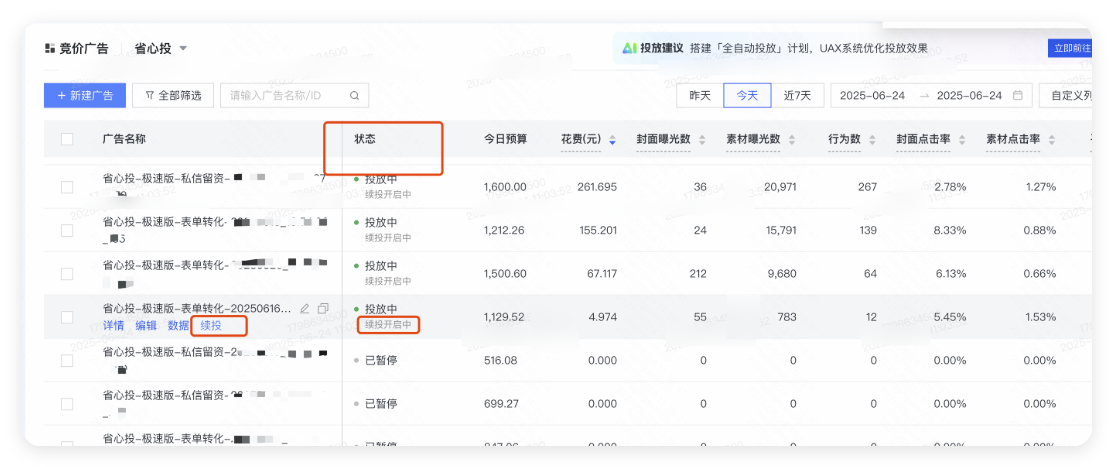Sort by 素材曝光数 using its sort arrows

791,140
